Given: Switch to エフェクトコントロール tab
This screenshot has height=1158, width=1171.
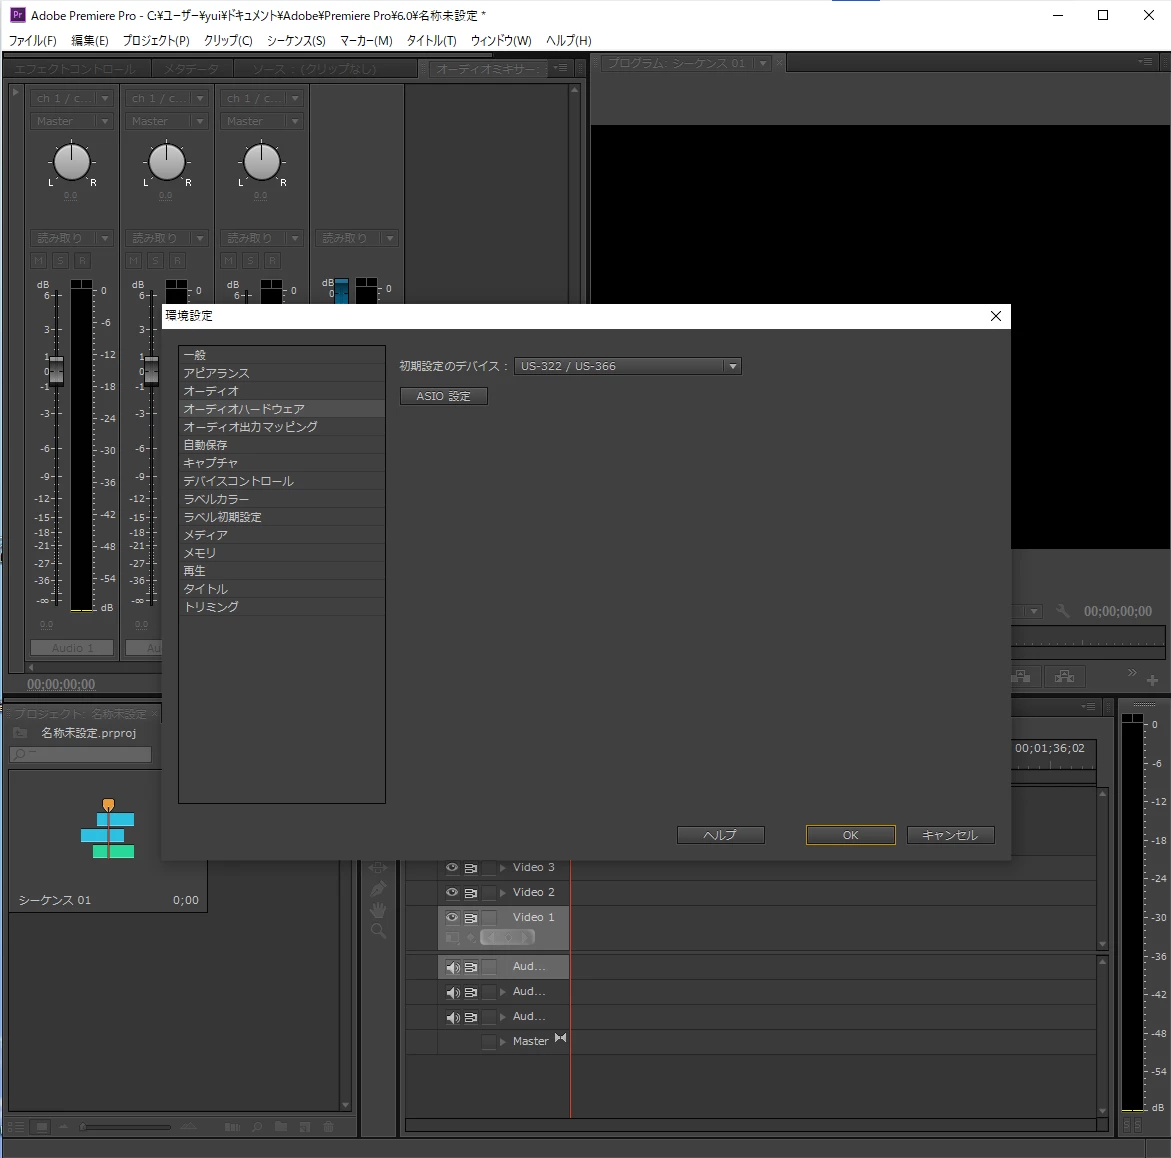Looking at the screenshot, I should [75, 69].
